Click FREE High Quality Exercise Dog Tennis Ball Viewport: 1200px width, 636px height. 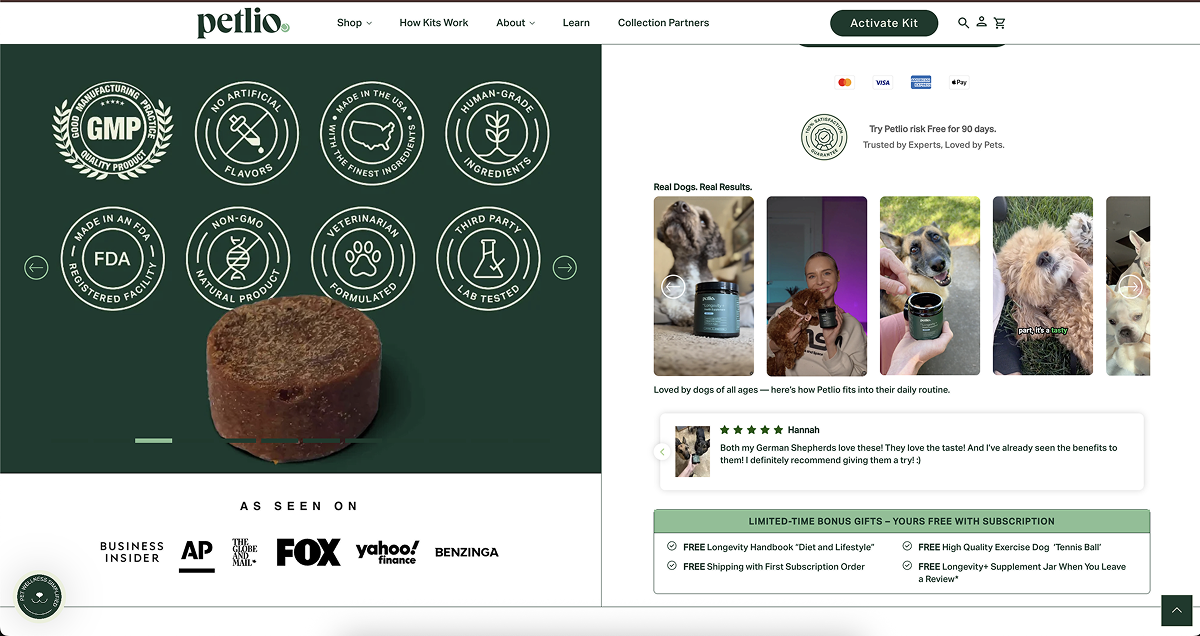pos(1011,547)
